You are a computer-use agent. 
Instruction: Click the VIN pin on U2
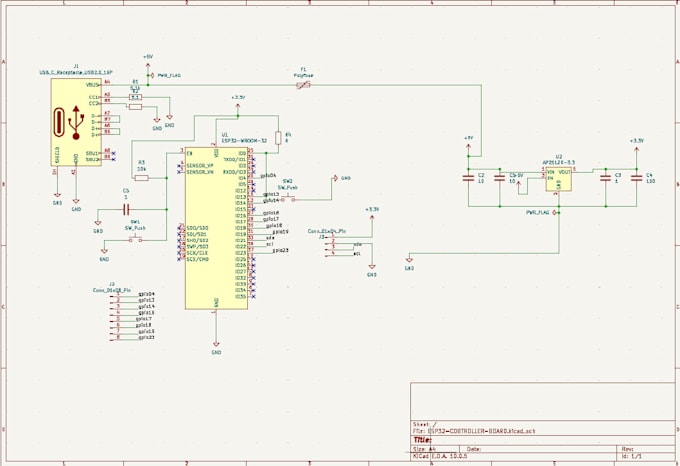point(551,172)
